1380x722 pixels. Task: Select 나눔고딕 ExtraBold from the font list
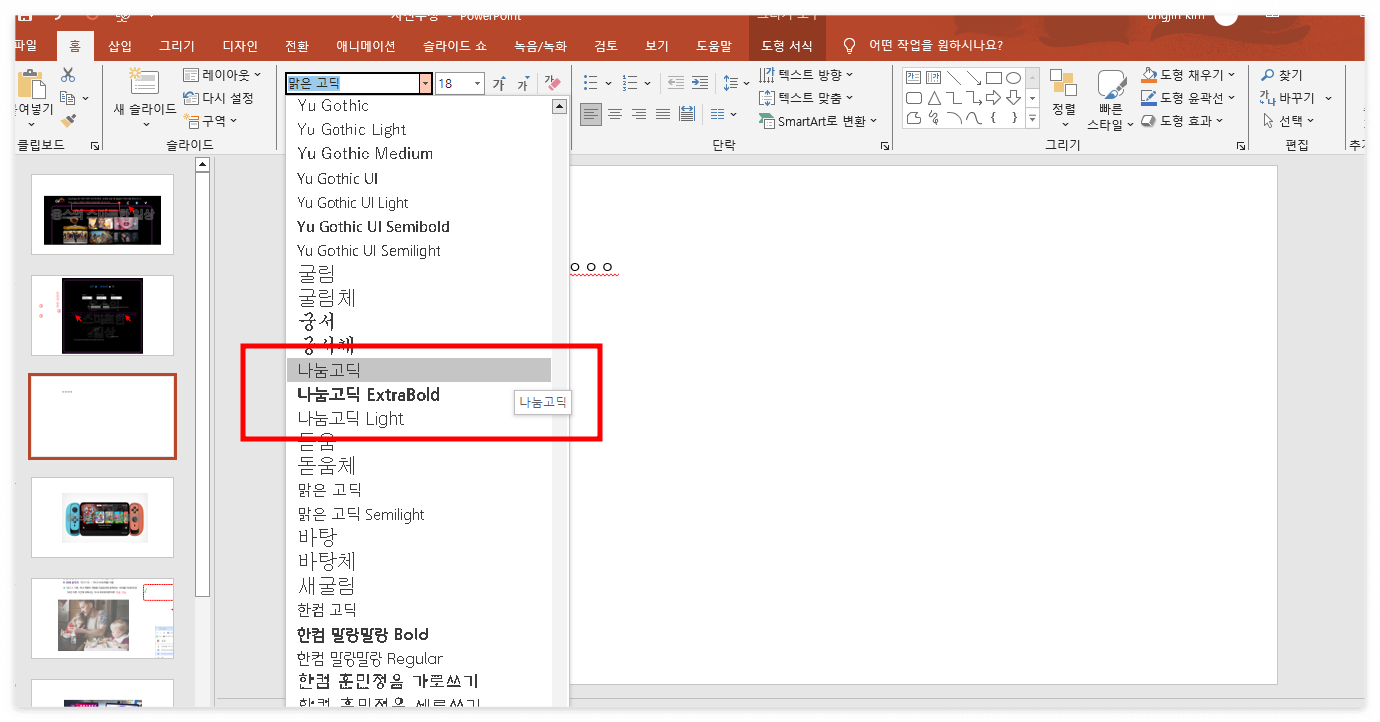click(370, 394)
